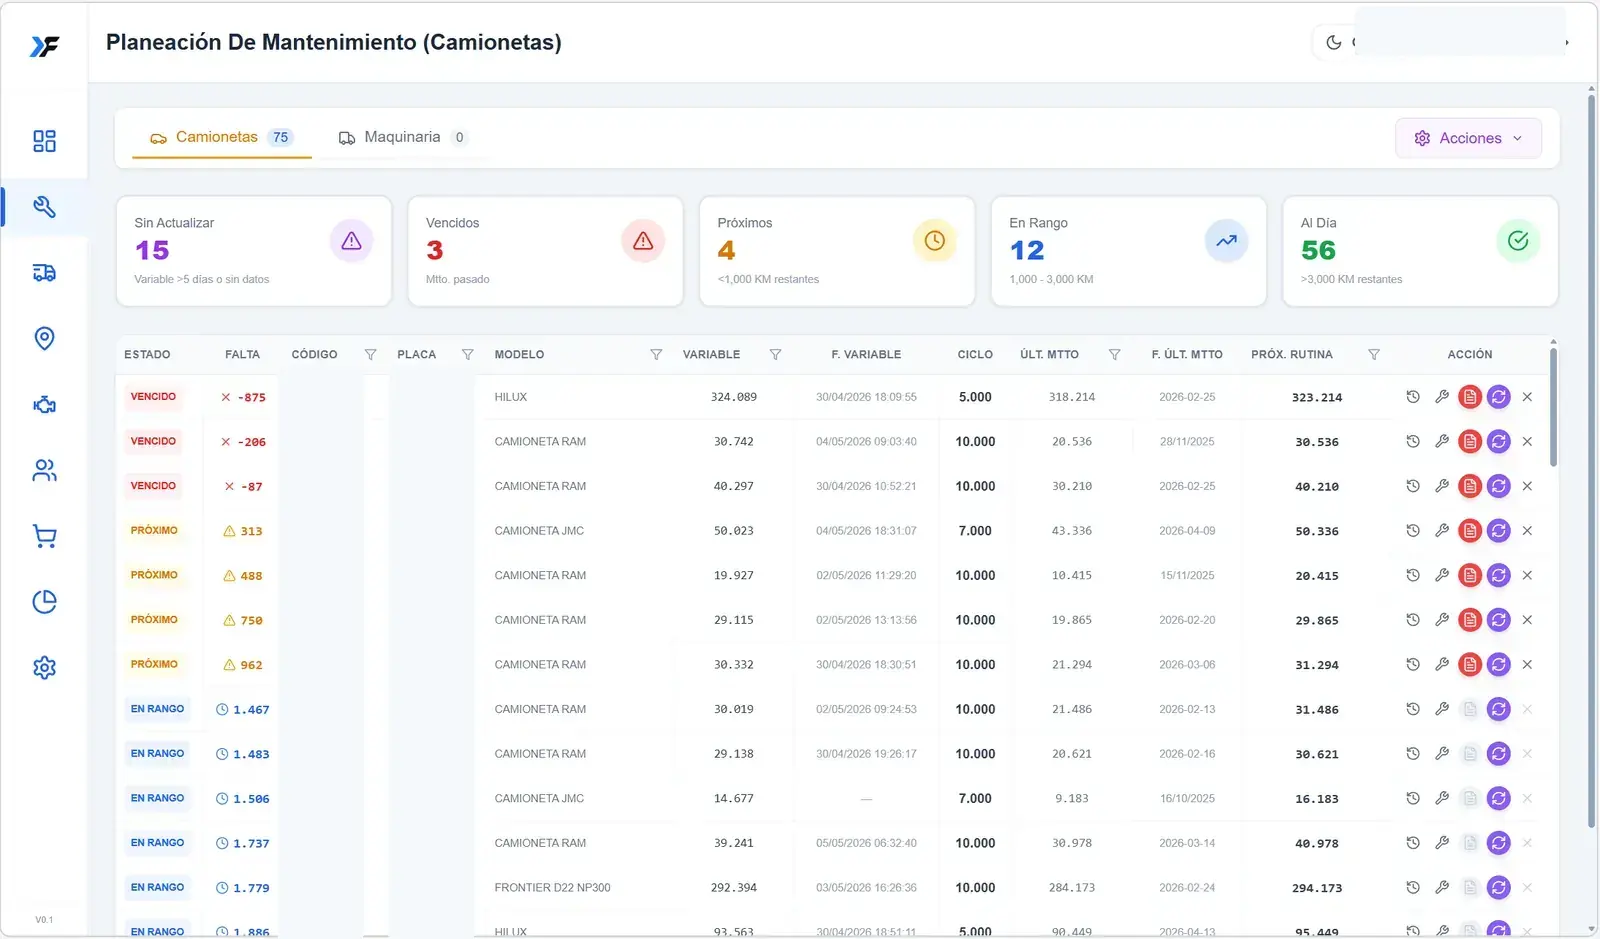1600x939 pixels.
Task: View history for HILUX 324.089 row
Action: tap(1413, 397)
